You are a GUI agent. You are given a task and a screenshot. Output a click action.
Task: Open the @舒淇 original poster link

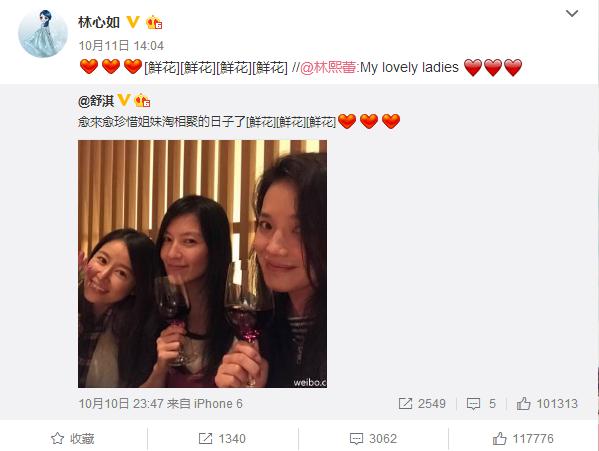[96, 101]
